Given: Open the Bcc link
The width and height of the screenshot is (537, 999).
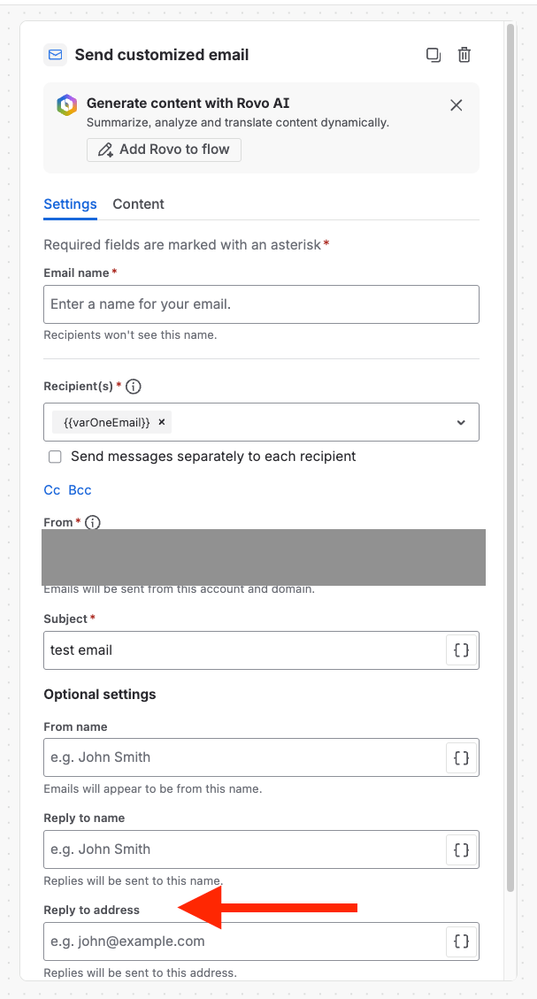Looking at the screenshot, I should point(80,490).
